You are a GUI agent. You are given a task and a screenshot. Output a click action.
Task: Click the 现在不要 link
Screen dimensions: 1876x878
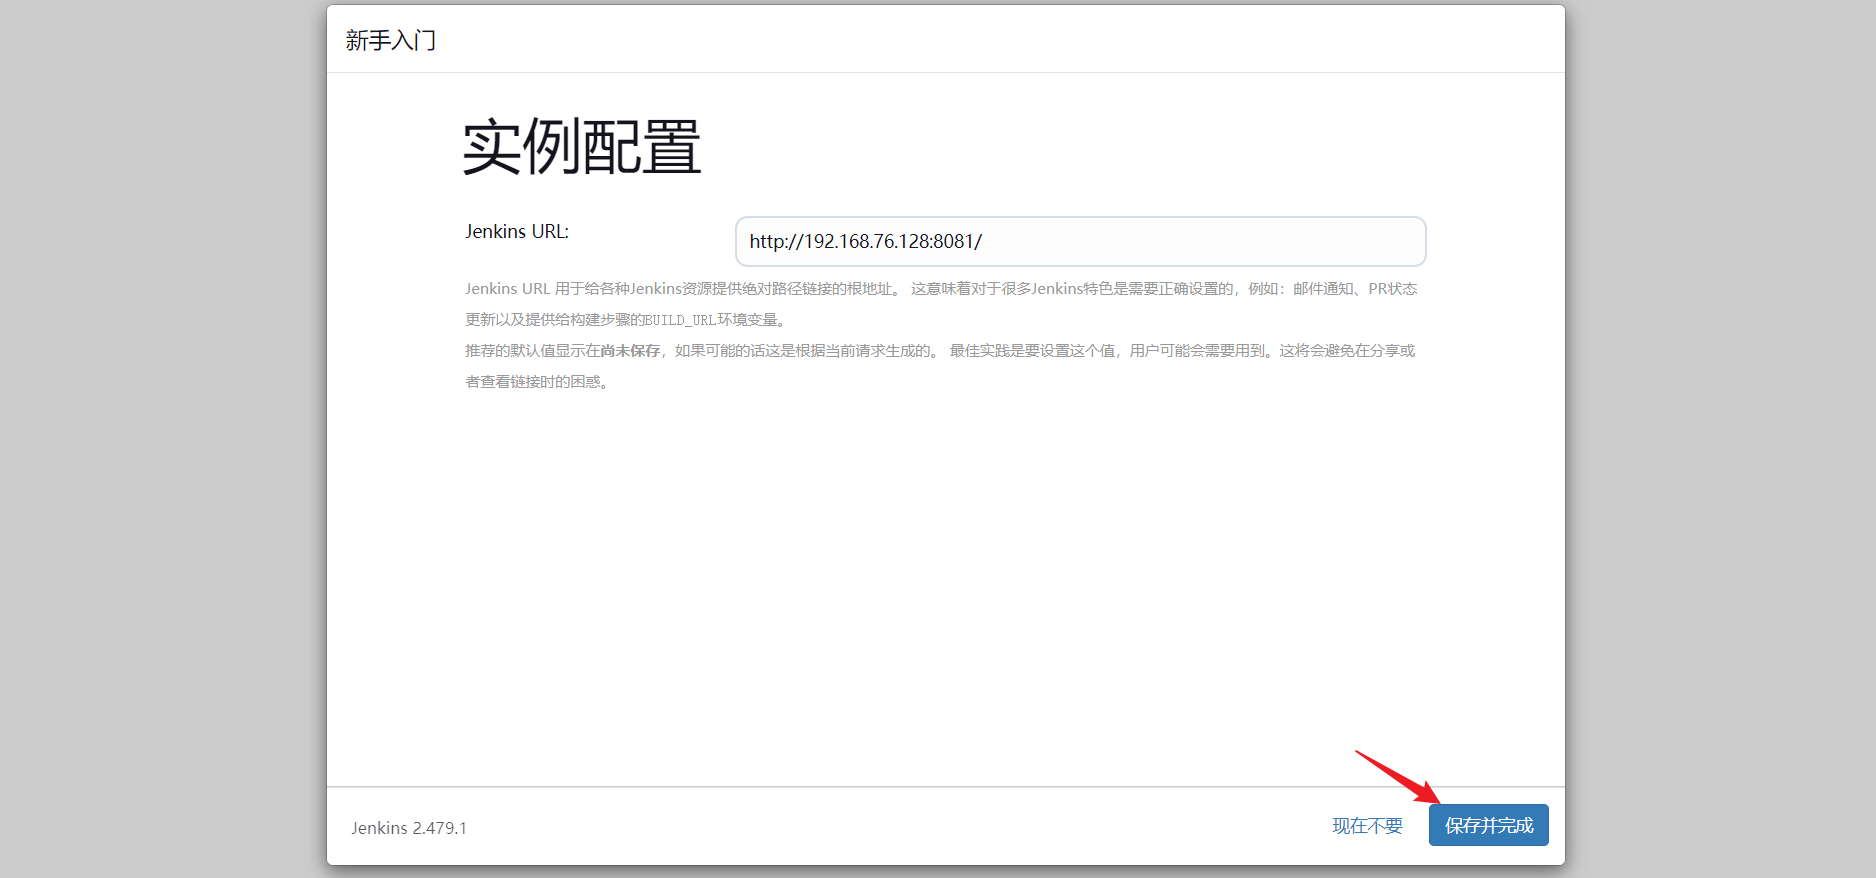[x=1367, y=826]
